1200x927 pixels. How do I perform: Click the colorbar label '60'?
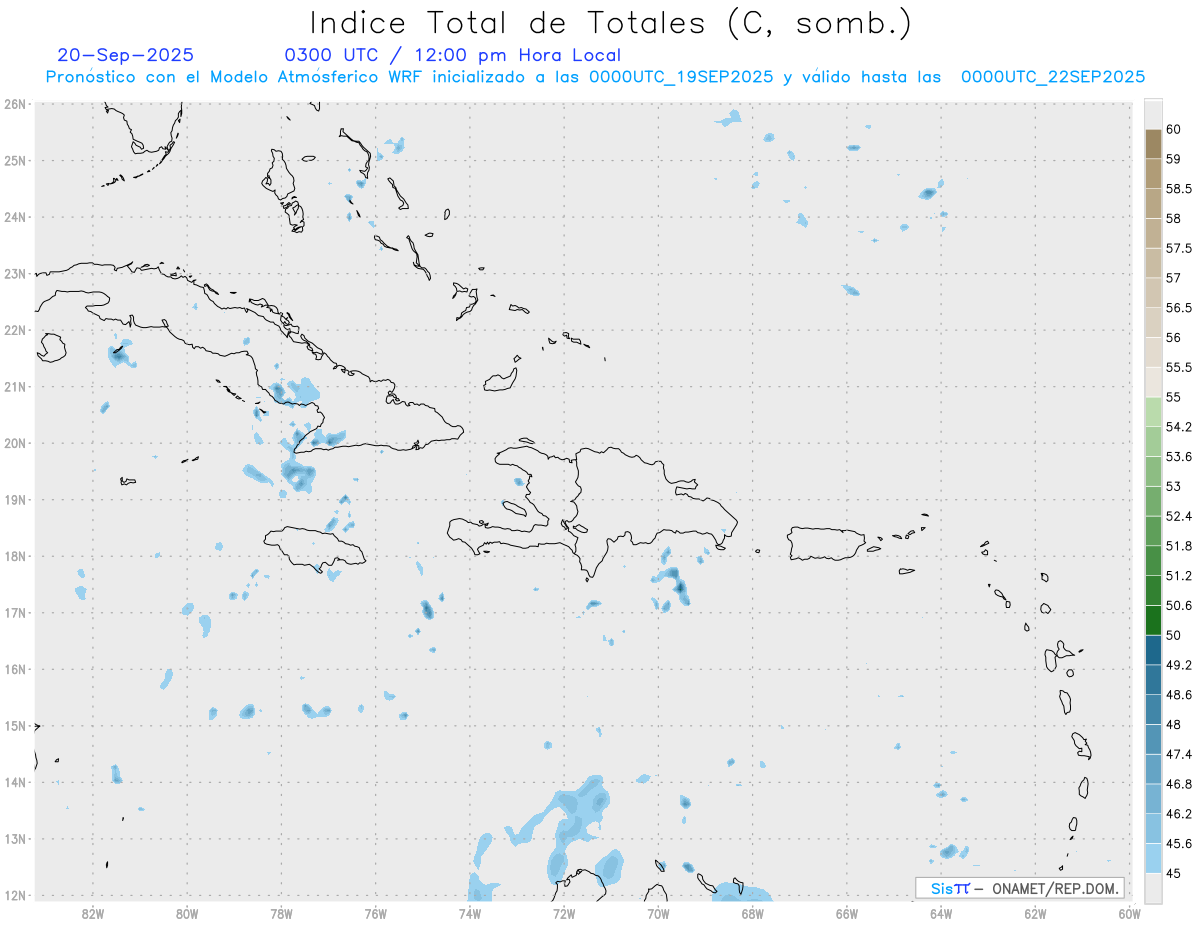click(1174, 129)
